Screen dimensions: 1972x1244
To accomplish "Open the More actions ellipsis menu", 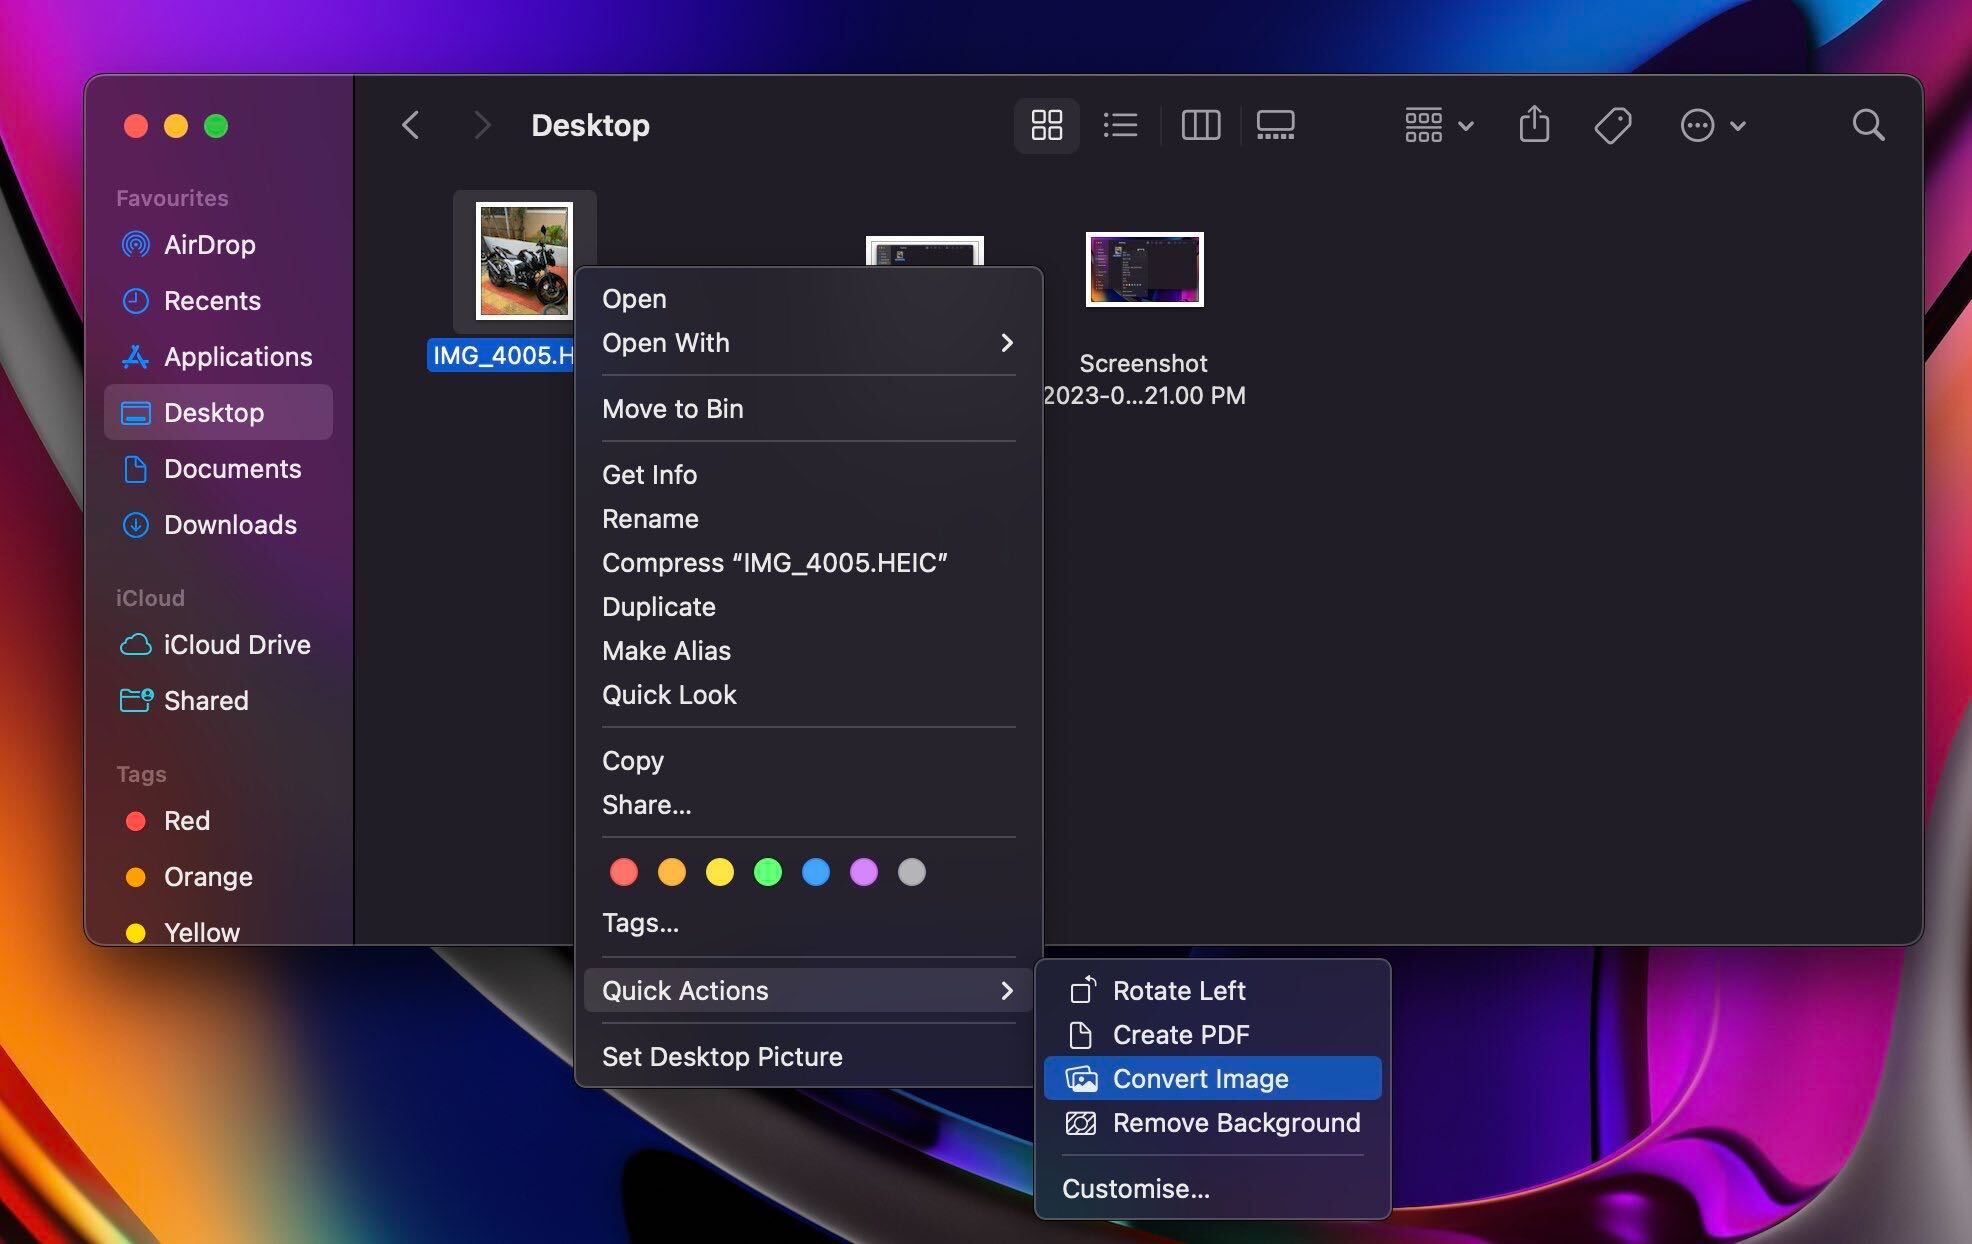I will pos(1712,125).
